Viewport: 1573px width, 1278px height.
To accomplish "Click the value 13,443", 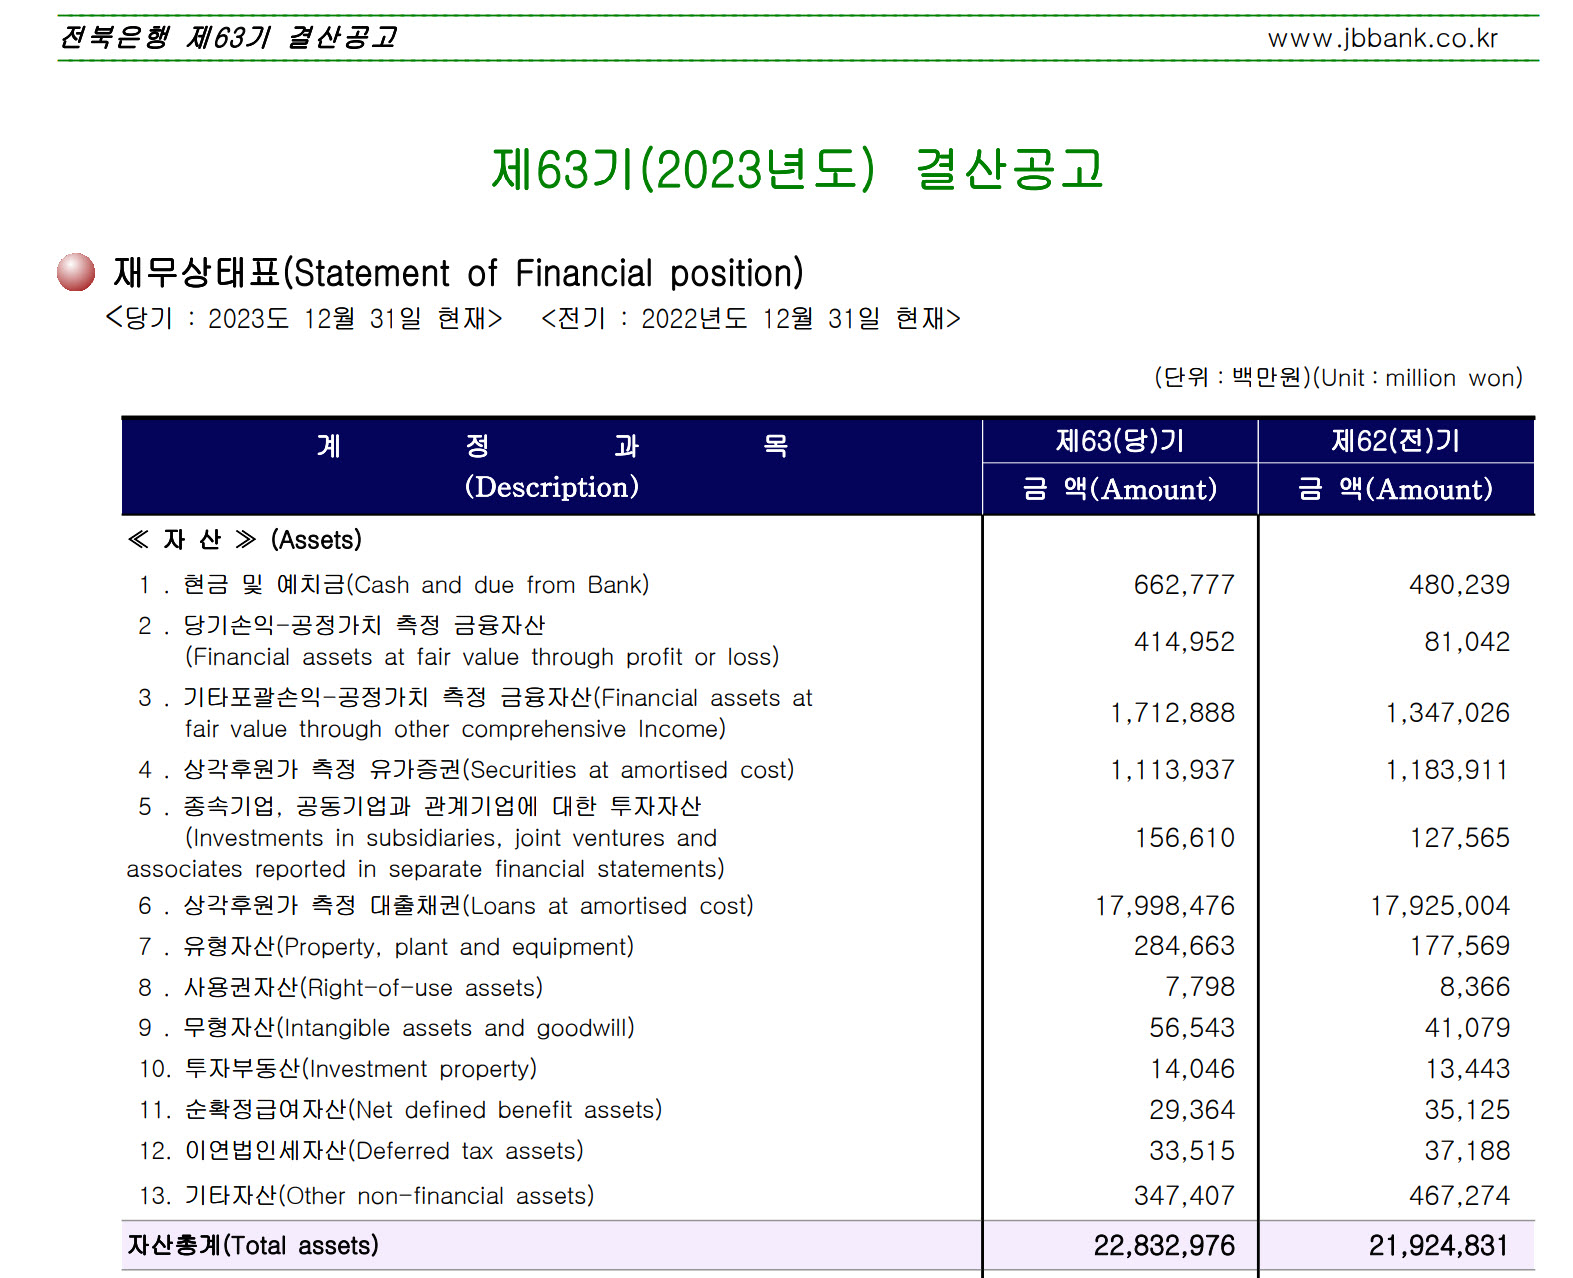I will coord(1467,1069).
